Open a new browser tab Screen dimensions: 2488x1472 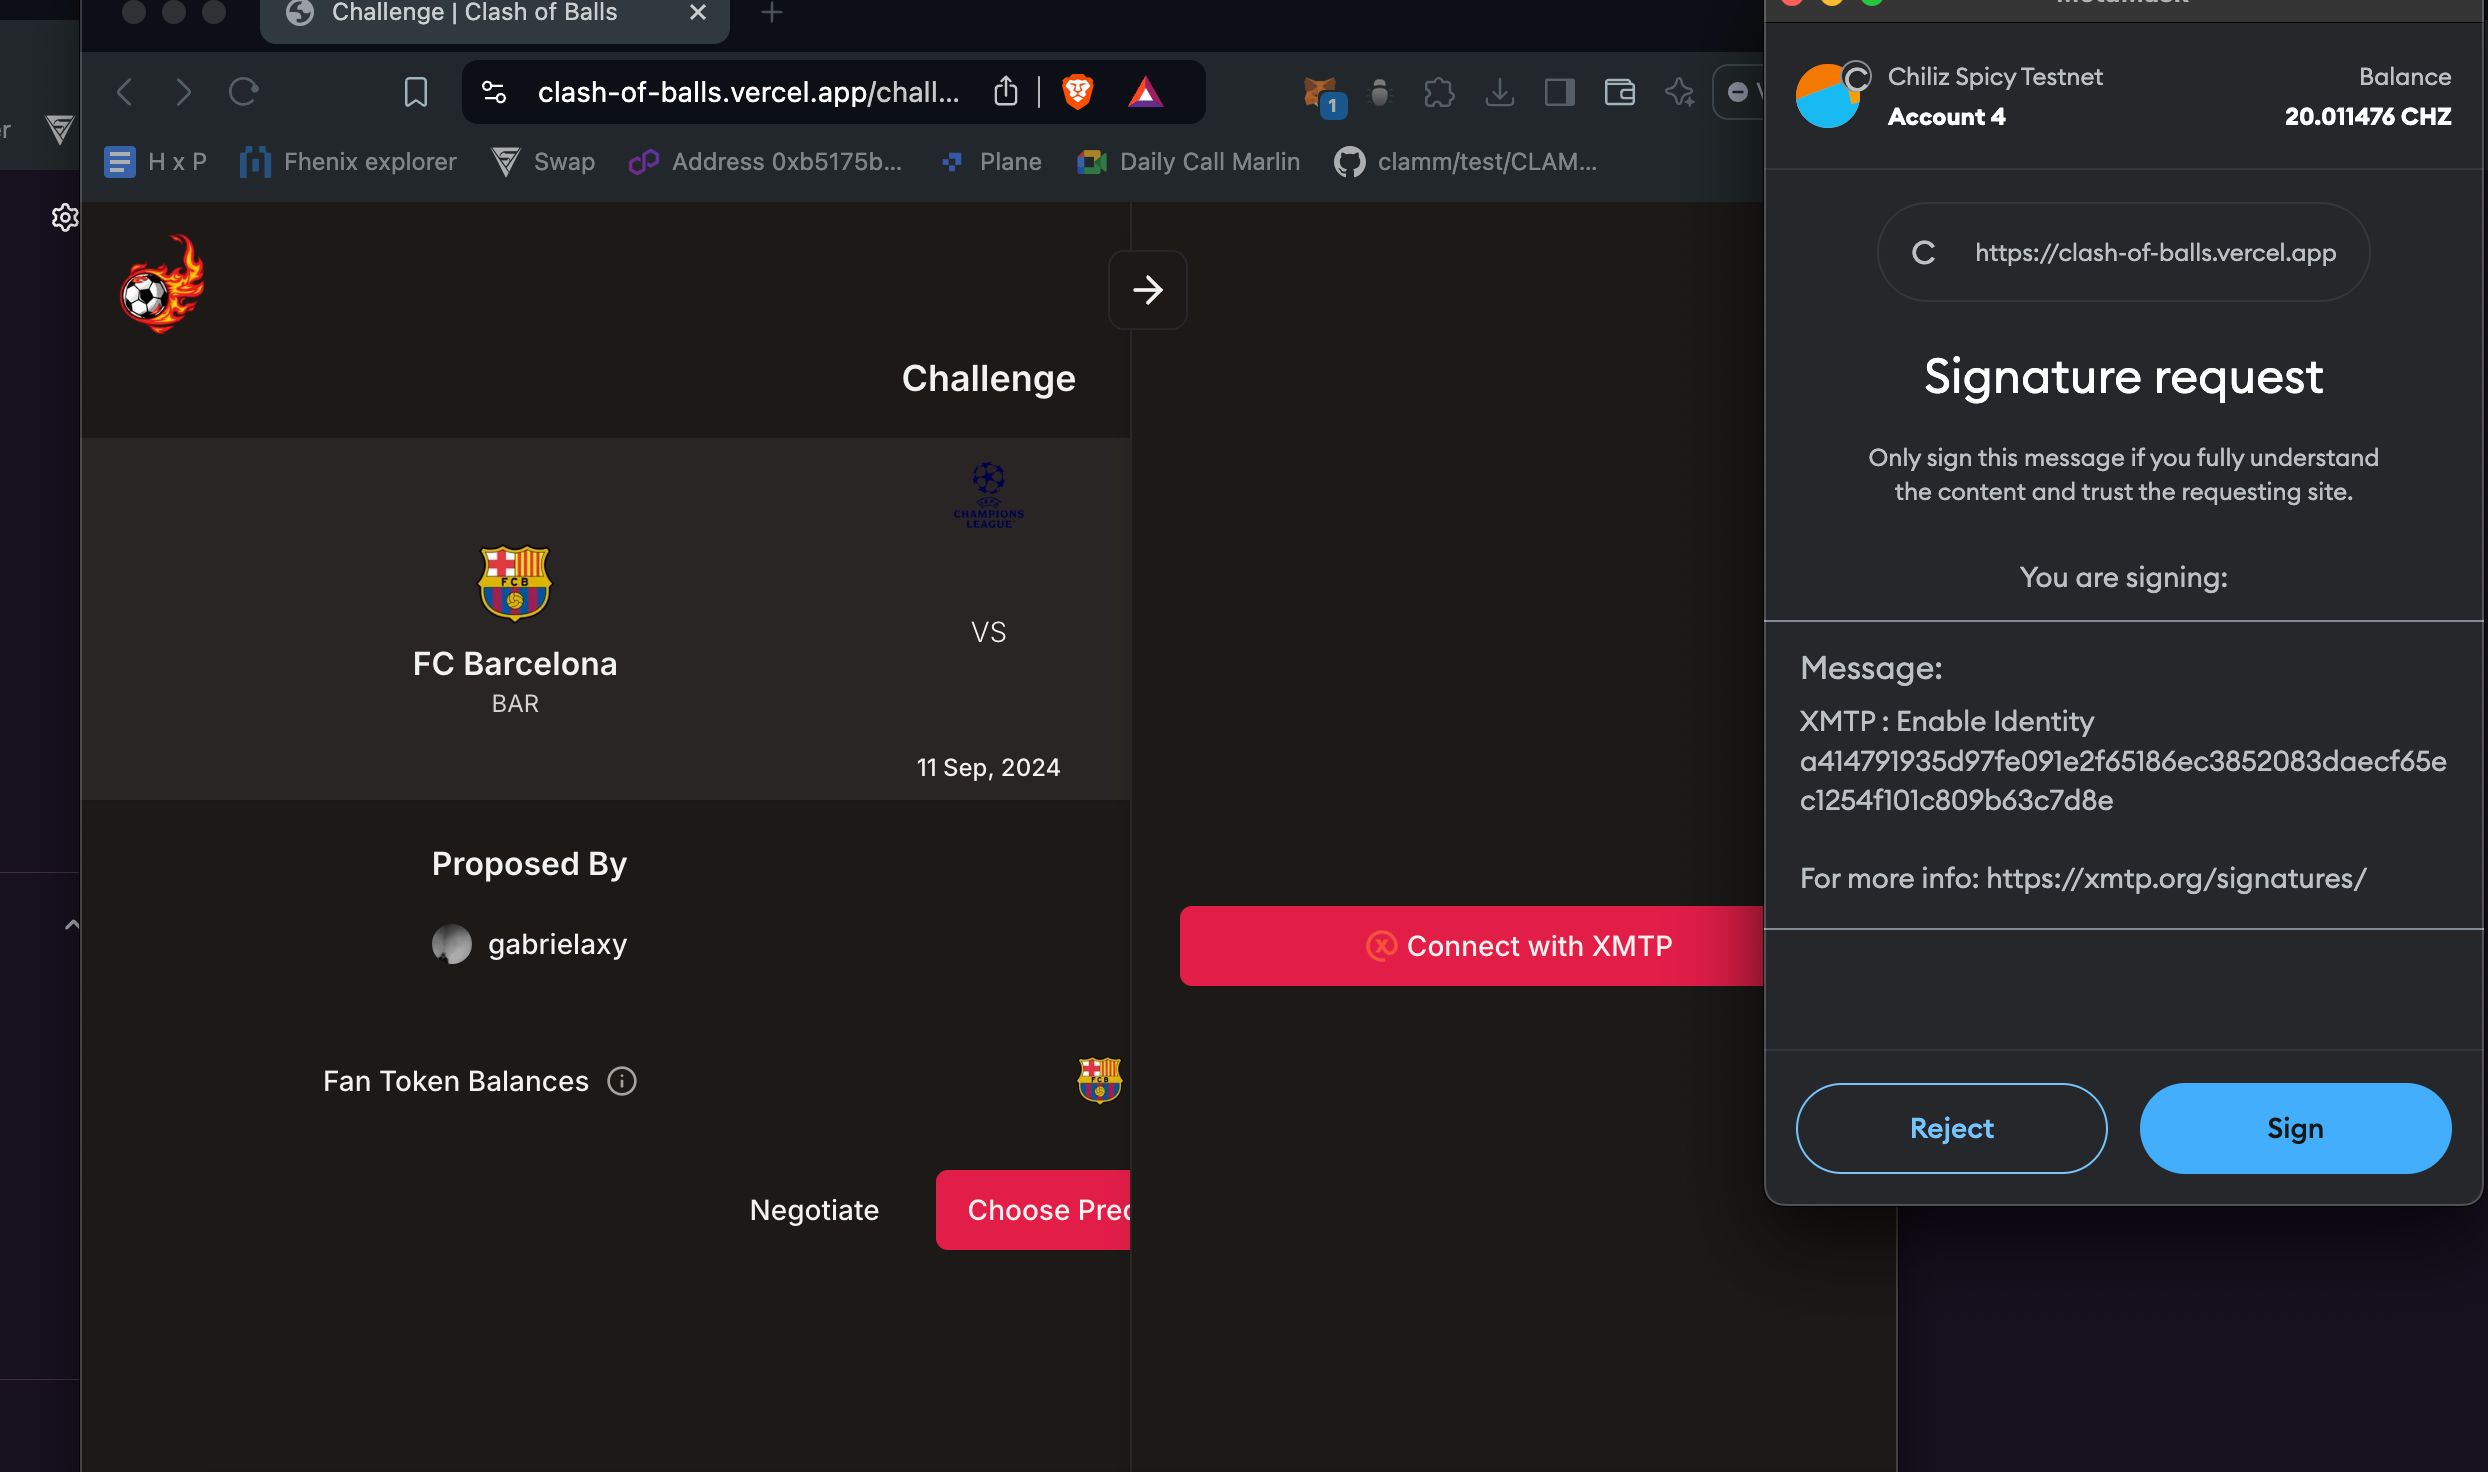(772, 13)
